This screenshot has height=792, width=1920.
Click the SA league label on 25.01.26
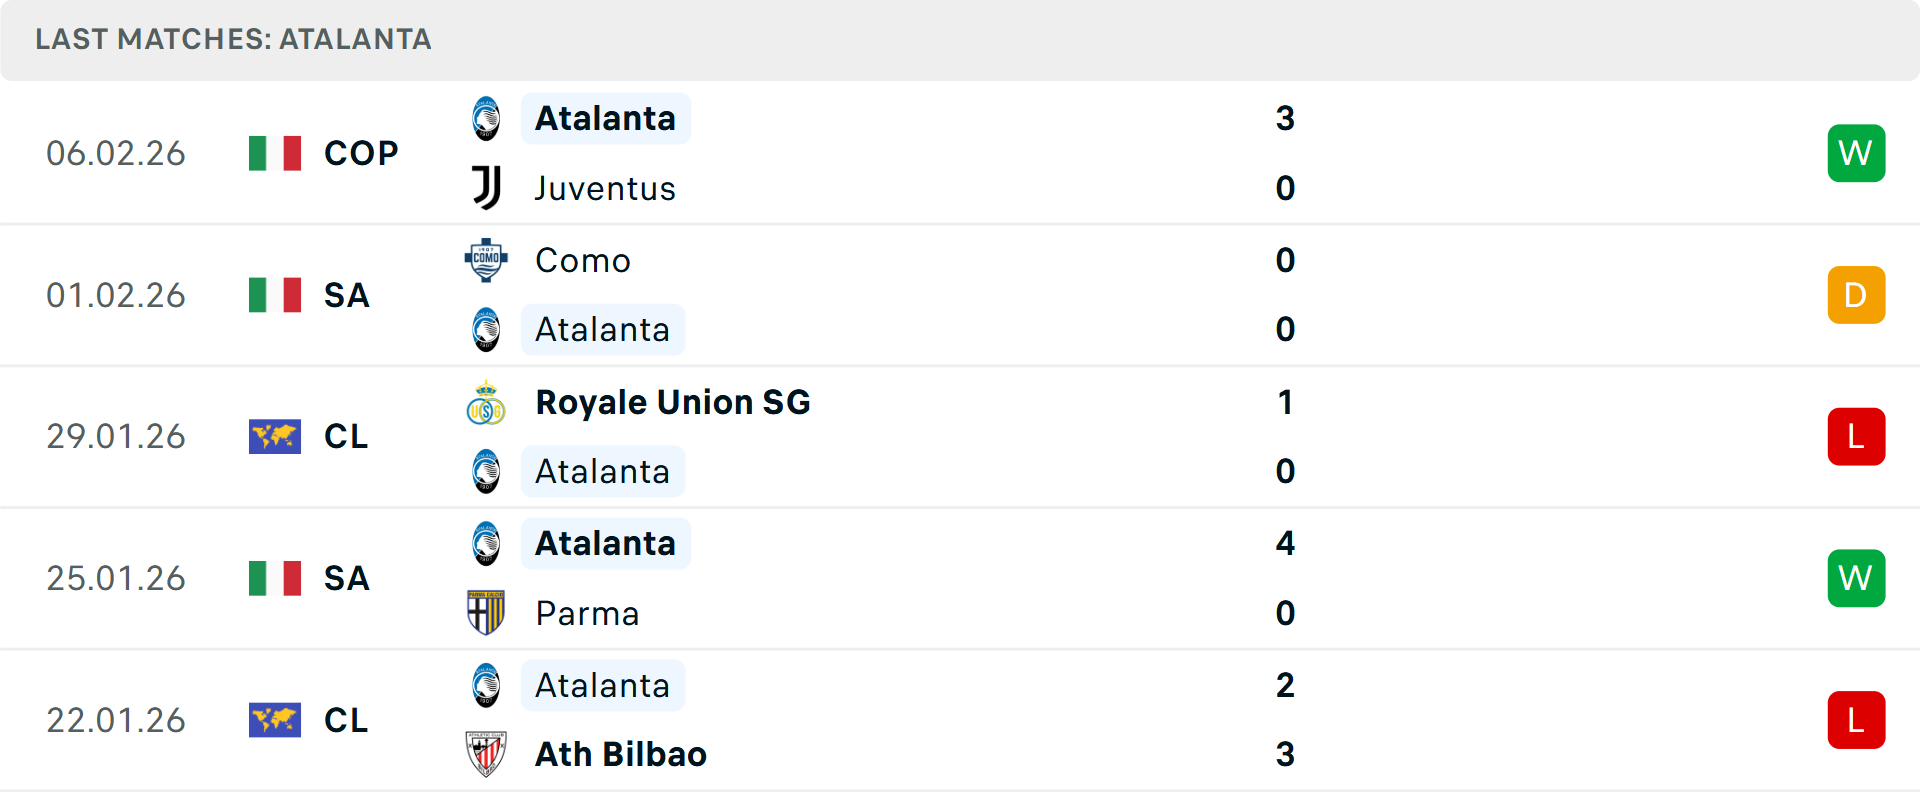pos(346,578)
